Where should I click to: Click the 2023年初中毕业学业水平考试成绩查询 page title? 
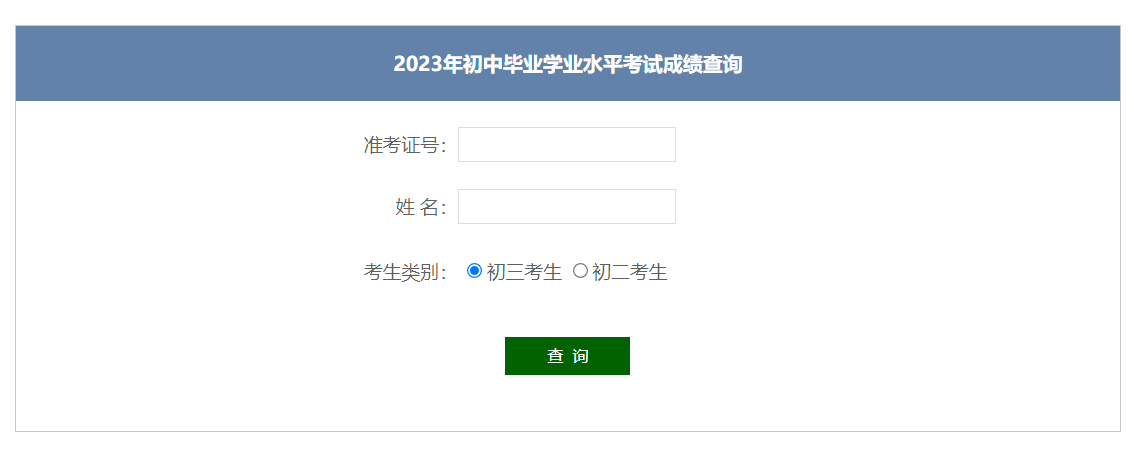[567, 65]
